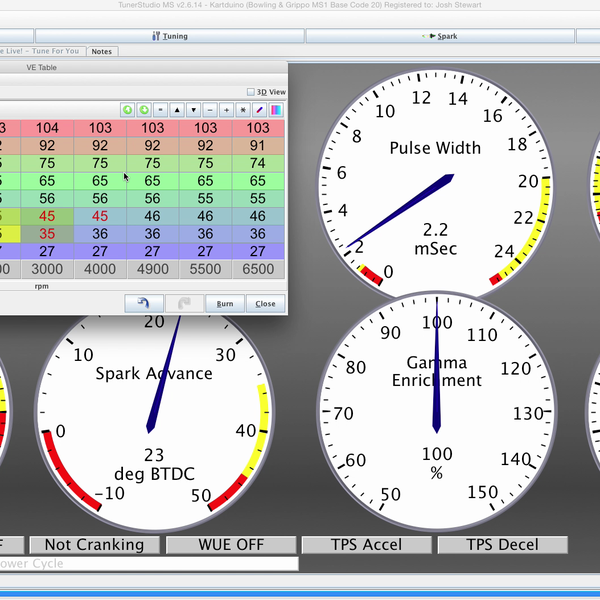Enable the 3D View checkbox
Viewport: 600px width, 600px height.
coord(251,92)
